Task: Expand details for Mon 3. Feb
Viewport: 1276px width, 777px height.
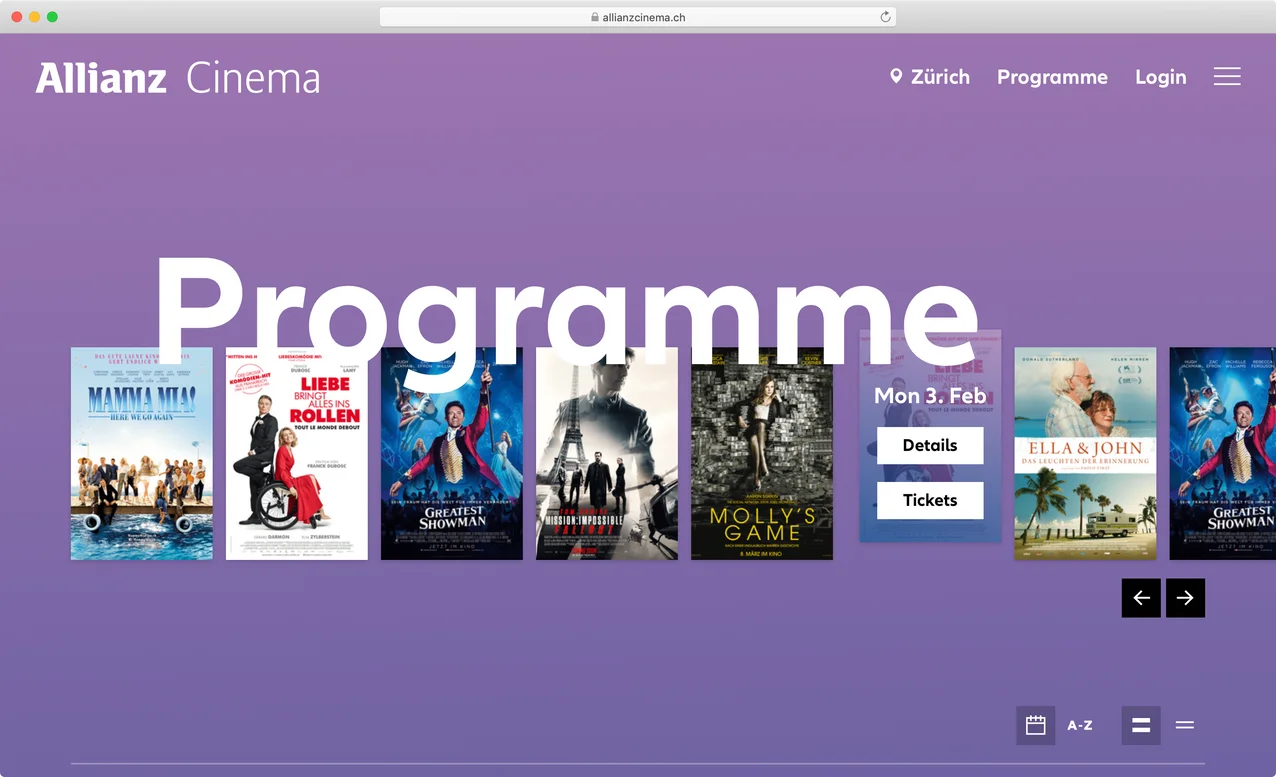Action: click(x=930, y=445)
